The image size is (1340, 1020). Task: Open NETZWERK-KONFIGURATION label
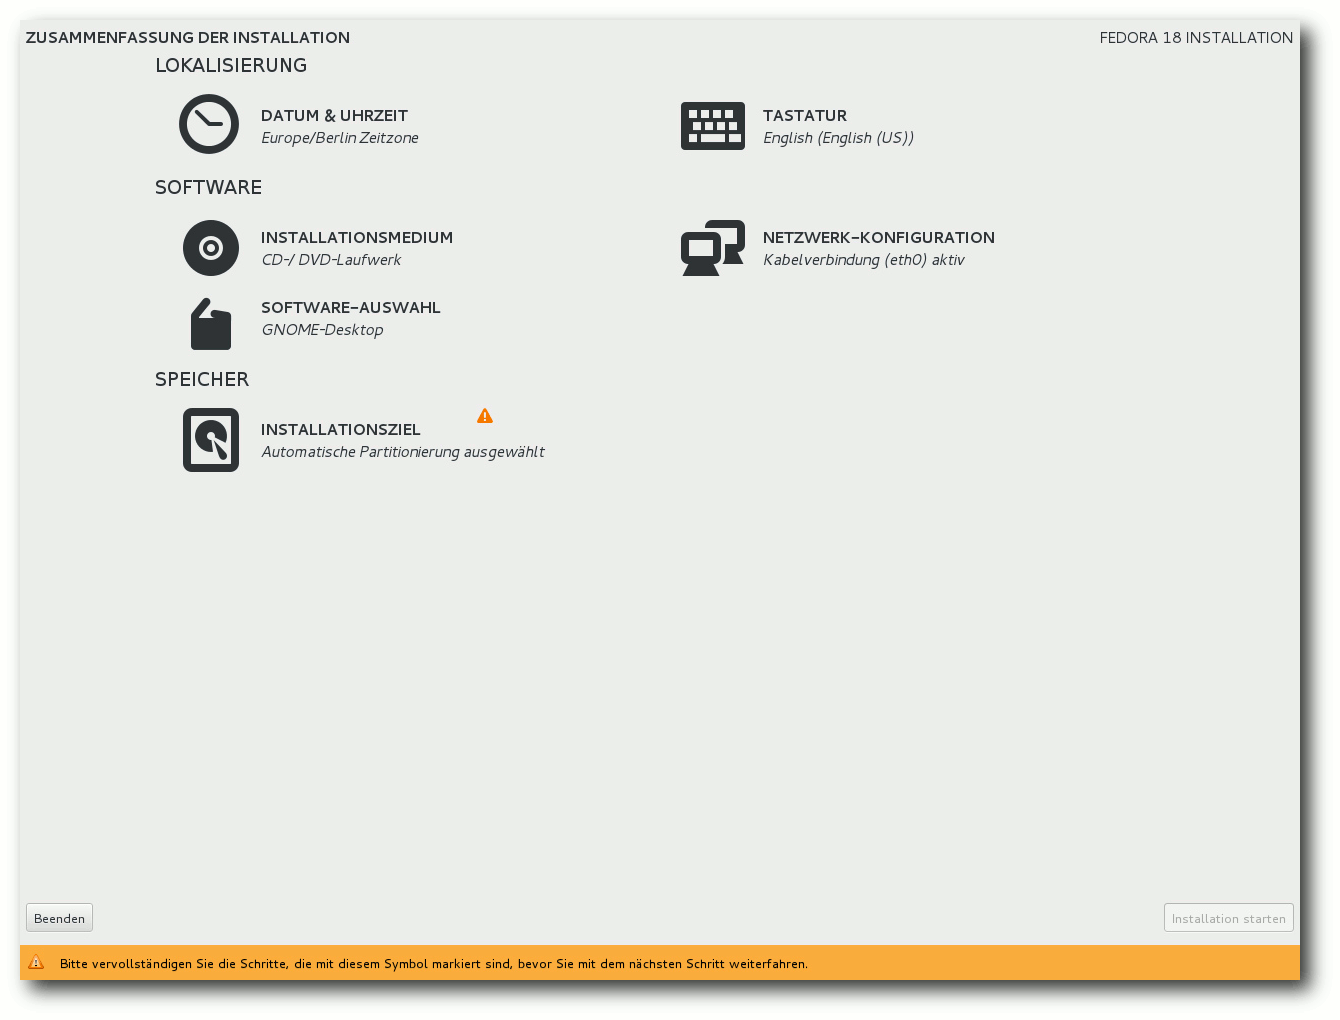pyautogui.click(x=879, y=238)
